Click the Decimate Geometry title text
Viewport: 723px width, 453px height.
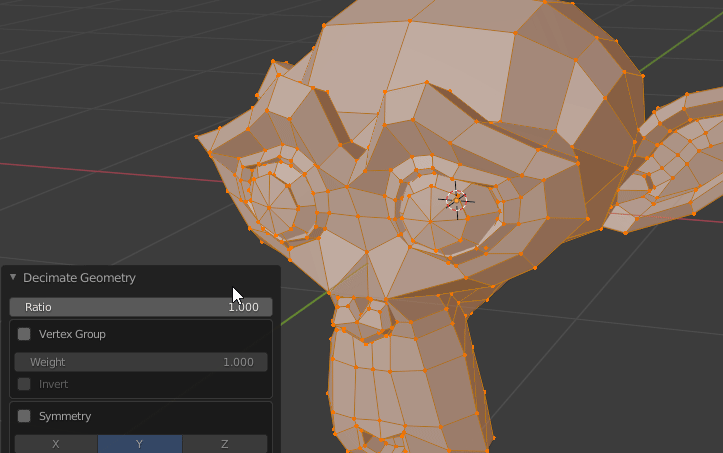click(79, 278)
